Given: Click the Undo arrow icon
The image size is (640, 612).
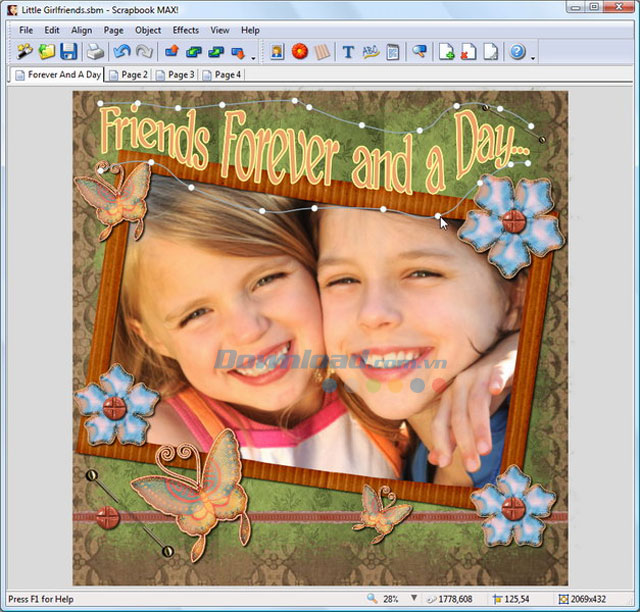Looking at the screenshot, I should pos(121,52).
